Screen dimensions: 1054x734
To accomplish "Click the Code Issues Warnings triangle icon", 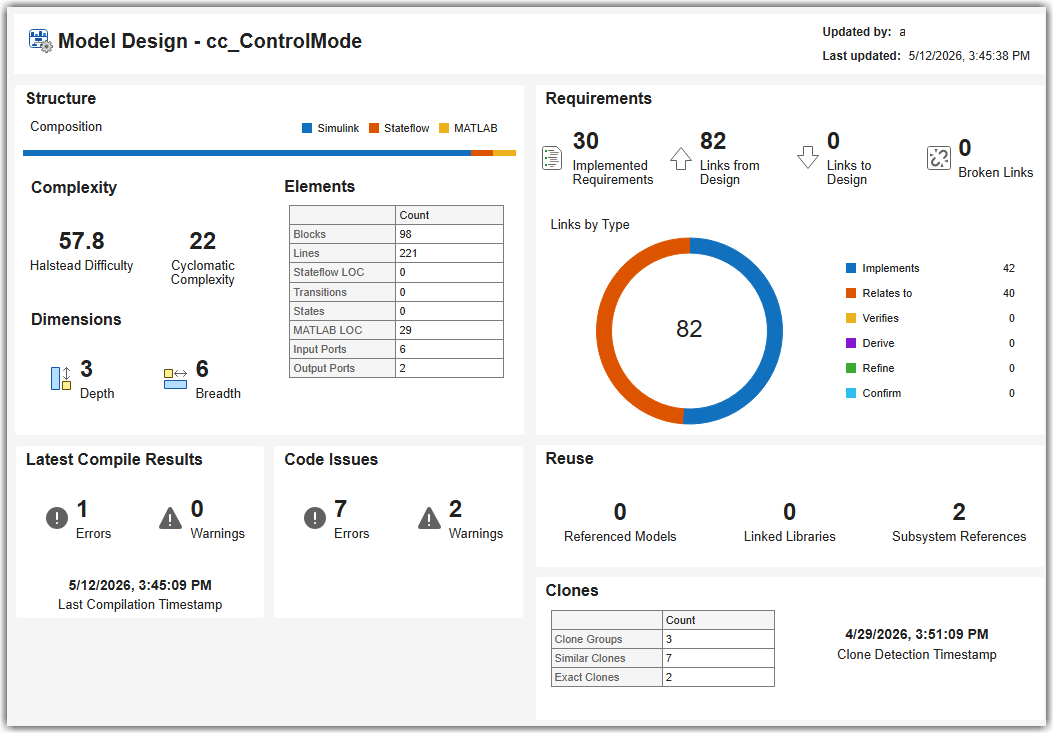I will pos(429,518).
